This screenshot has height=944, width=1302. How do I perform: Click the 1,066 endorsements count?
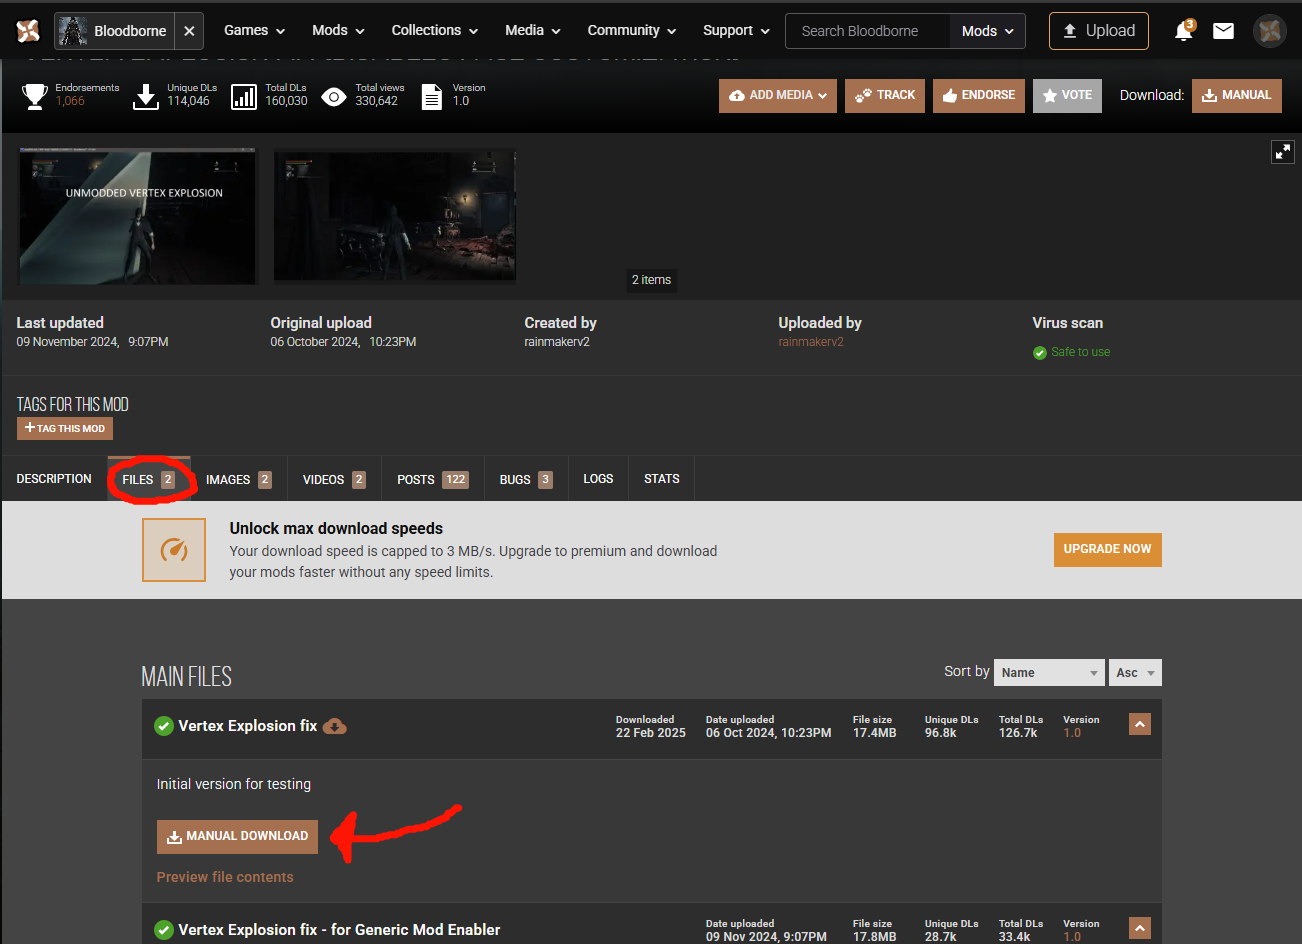(x=70, y=101)
